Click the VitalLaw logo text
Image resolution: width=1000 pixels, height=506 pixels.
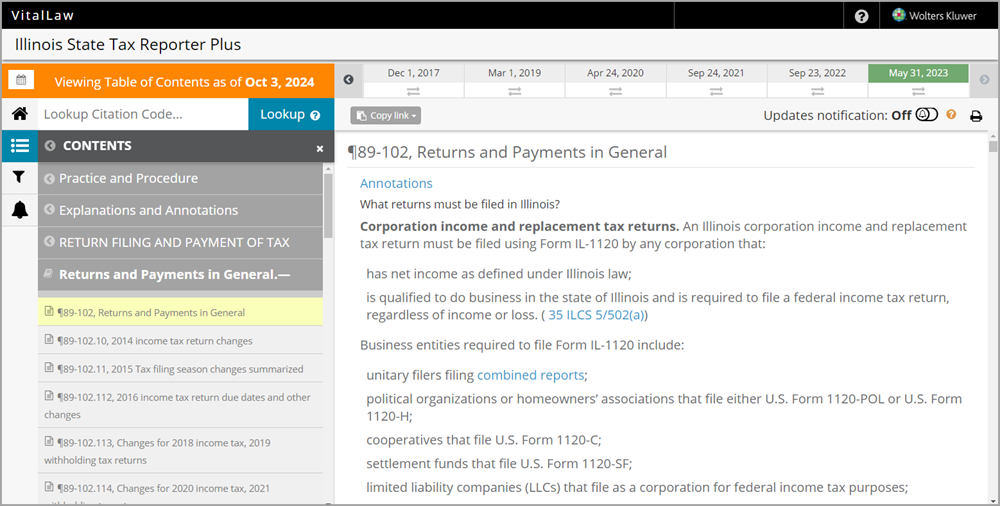coord(43,15)
